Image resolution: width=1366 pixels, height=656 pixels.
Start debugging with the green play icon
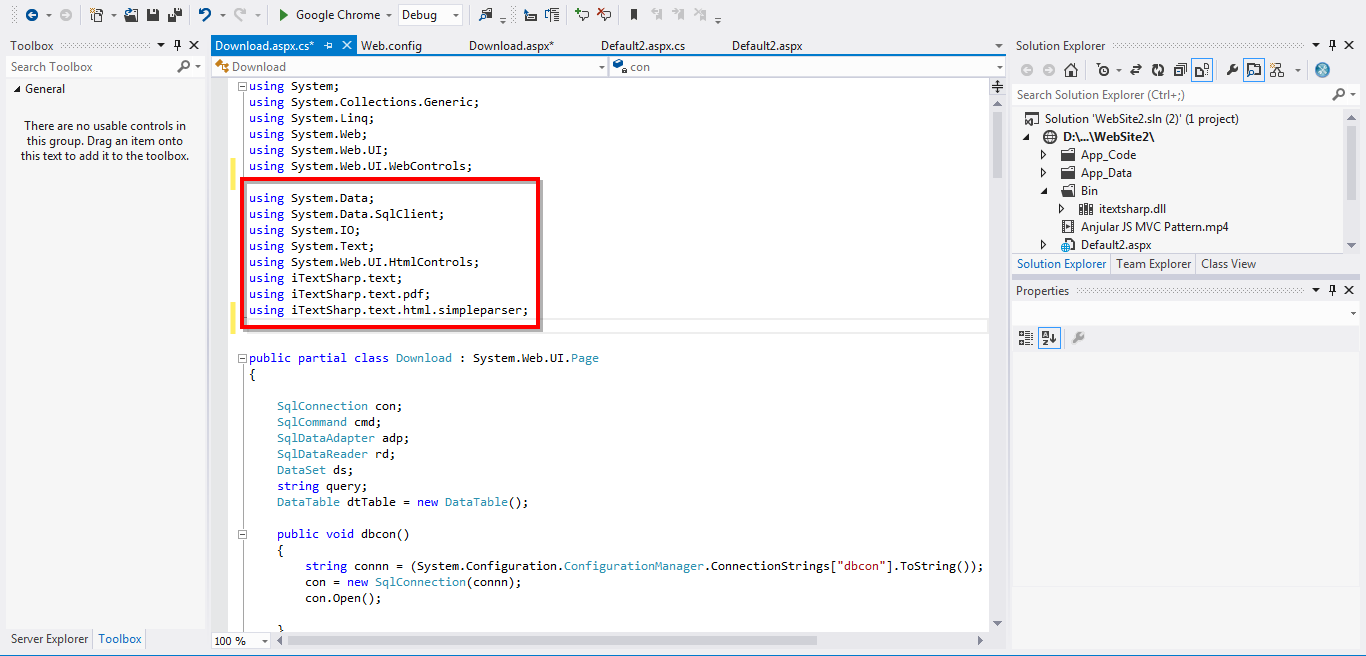(284, 15)
